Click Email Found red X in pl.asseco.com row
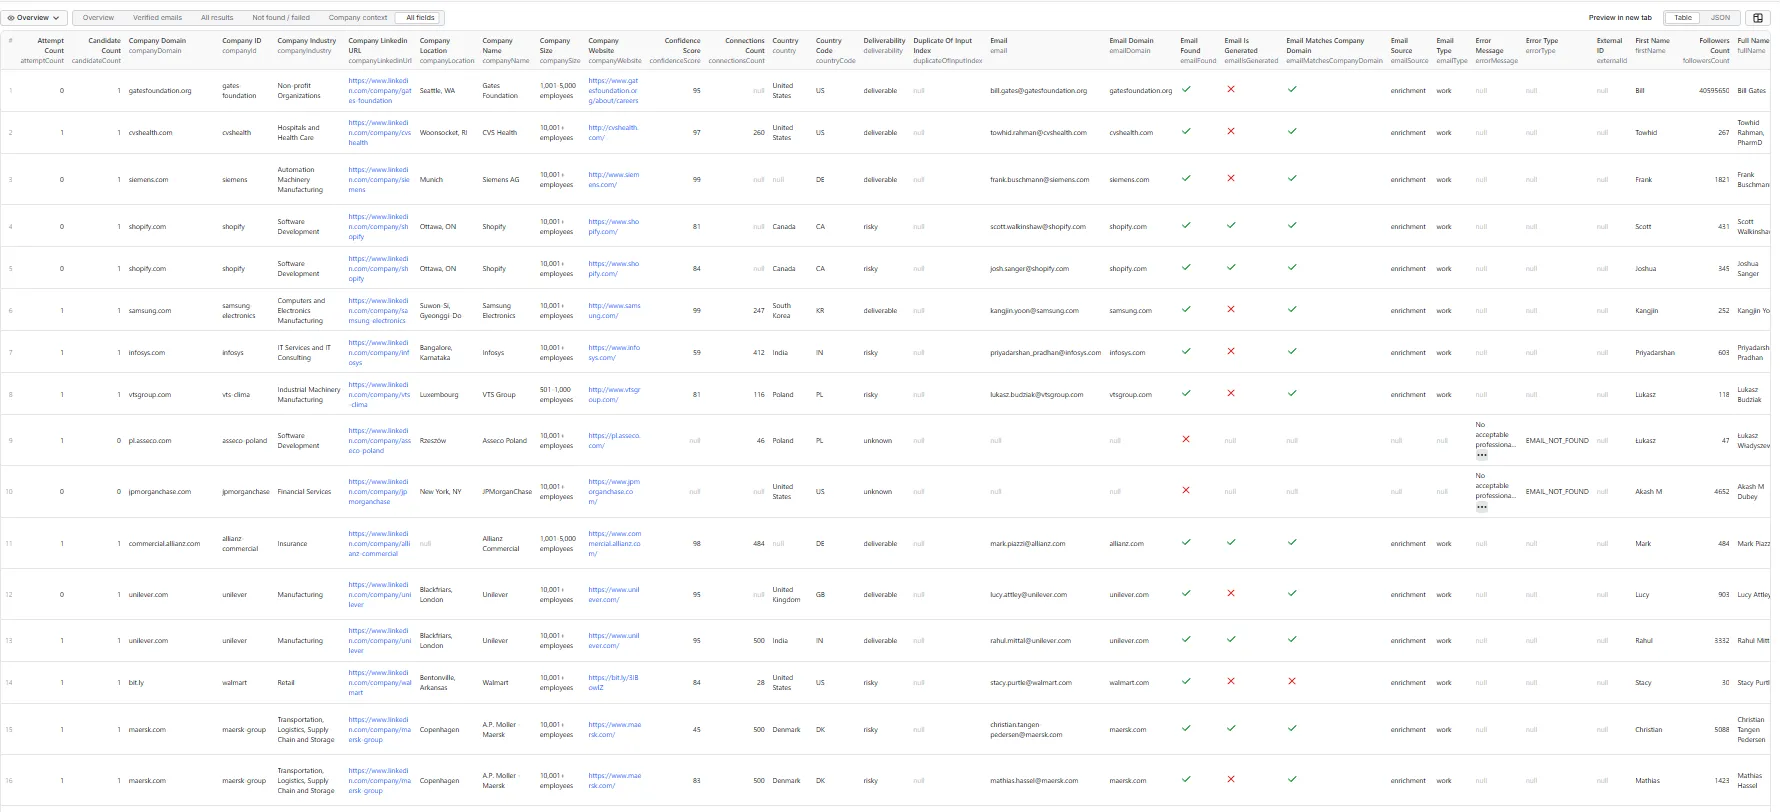Image resolution: width=1780 pixels, height=812 pixels. (1186, 439)
